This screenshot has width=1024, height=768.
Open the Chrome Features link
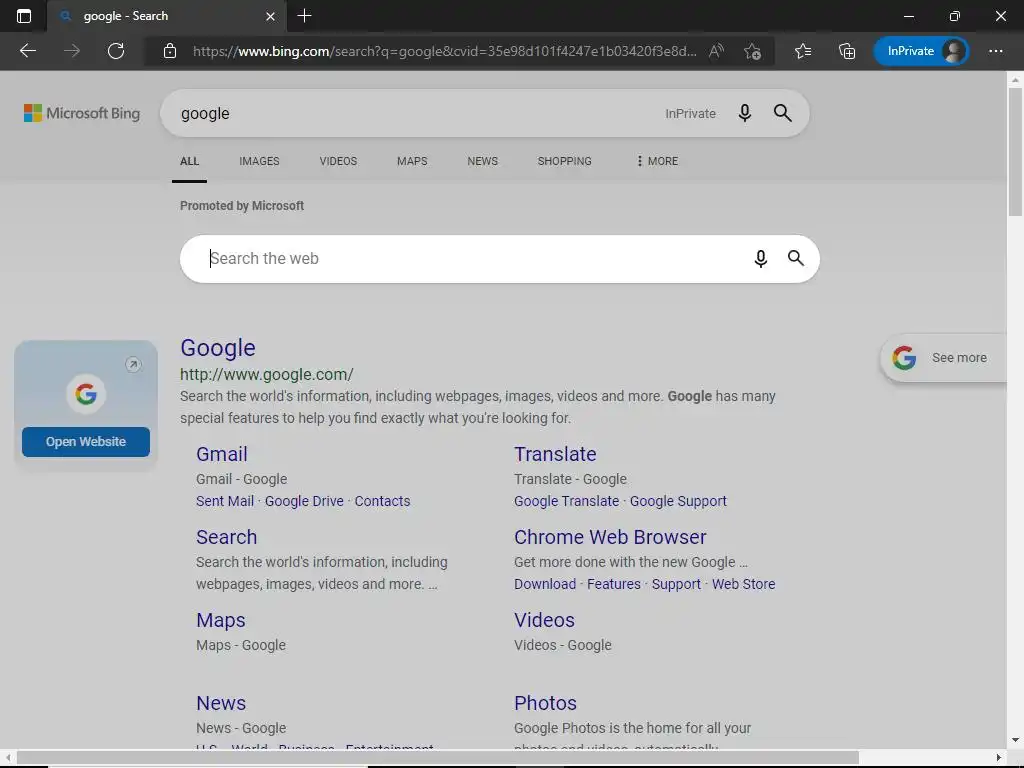point(614,584)
